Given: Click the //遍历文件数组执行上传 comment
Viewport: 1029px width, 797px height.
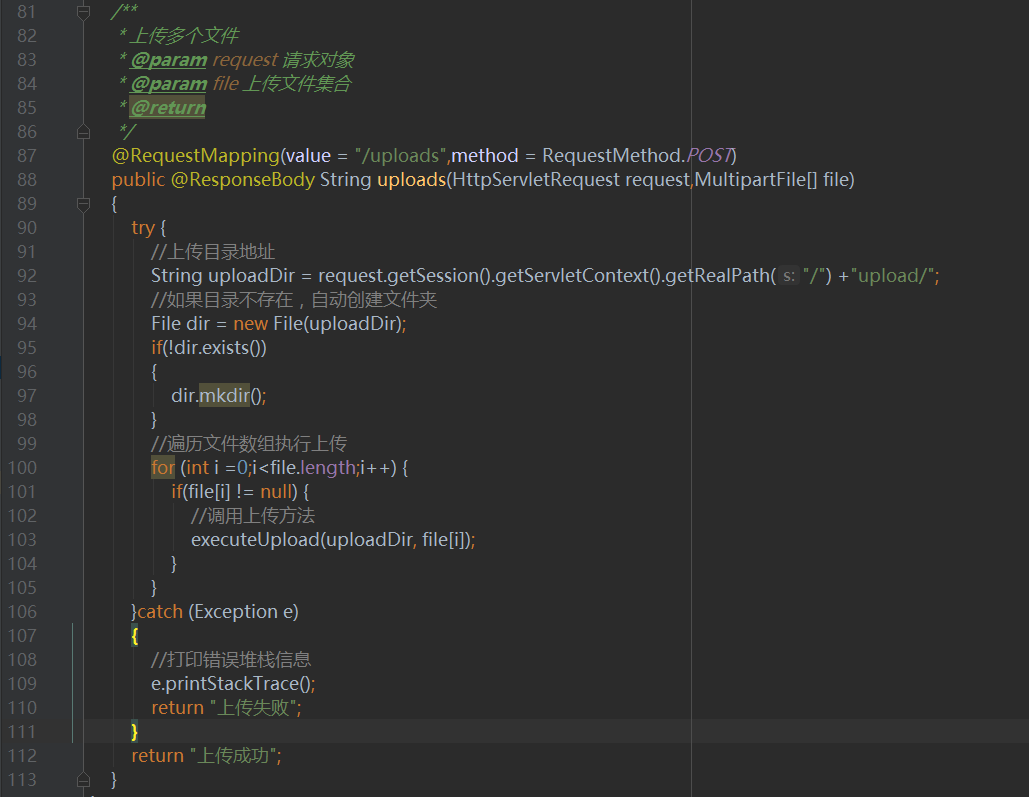Looking at the screenshot, I should (249, 444).
